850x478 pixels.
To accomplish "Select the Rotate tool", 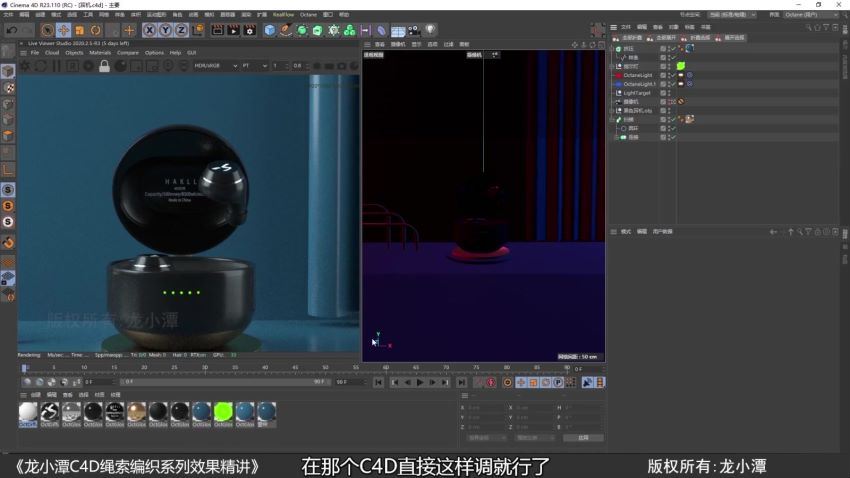I will 96,30.
